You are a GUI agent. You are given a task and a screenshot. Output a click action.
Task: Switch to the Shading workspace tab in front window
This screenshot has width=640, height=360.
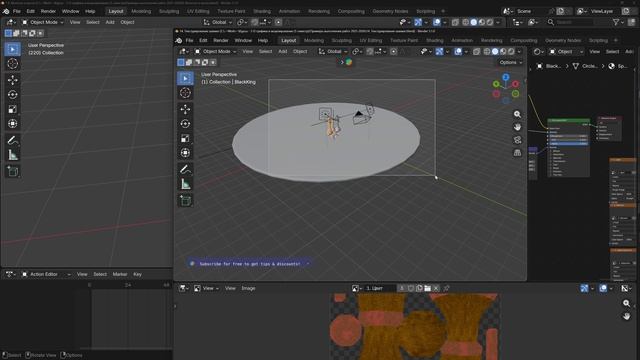click(435, 40)
